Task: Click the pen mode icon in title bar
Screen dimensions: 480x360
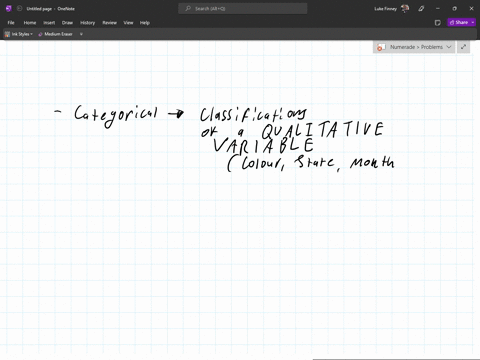Action: [421, 9]
